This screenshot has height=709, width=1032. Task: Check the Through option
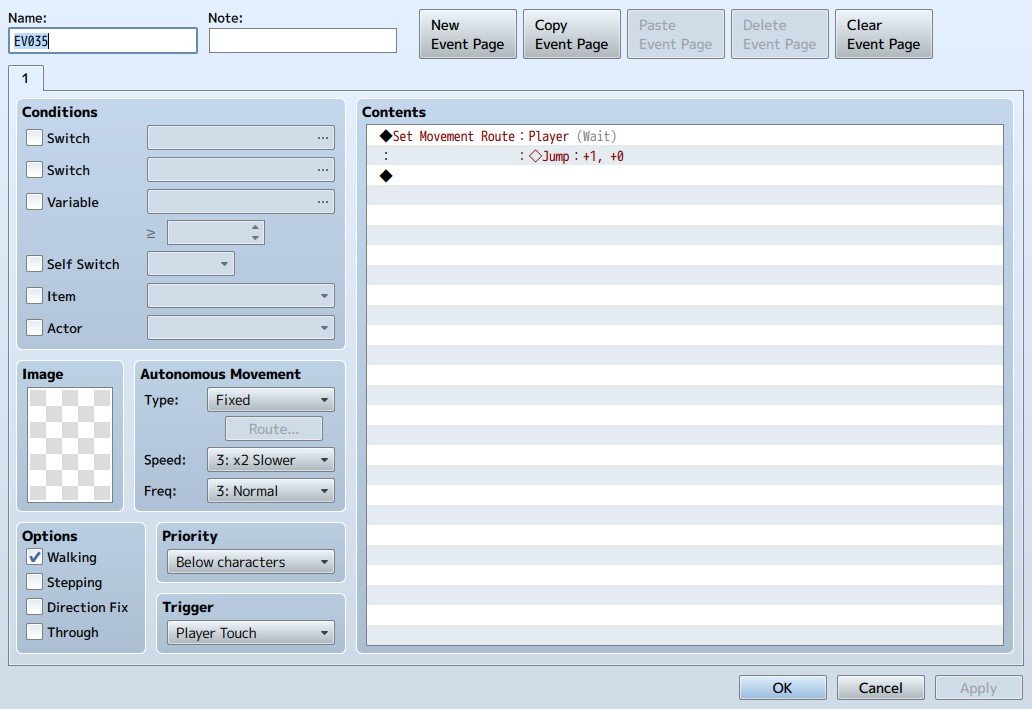[x=34, y=632]
